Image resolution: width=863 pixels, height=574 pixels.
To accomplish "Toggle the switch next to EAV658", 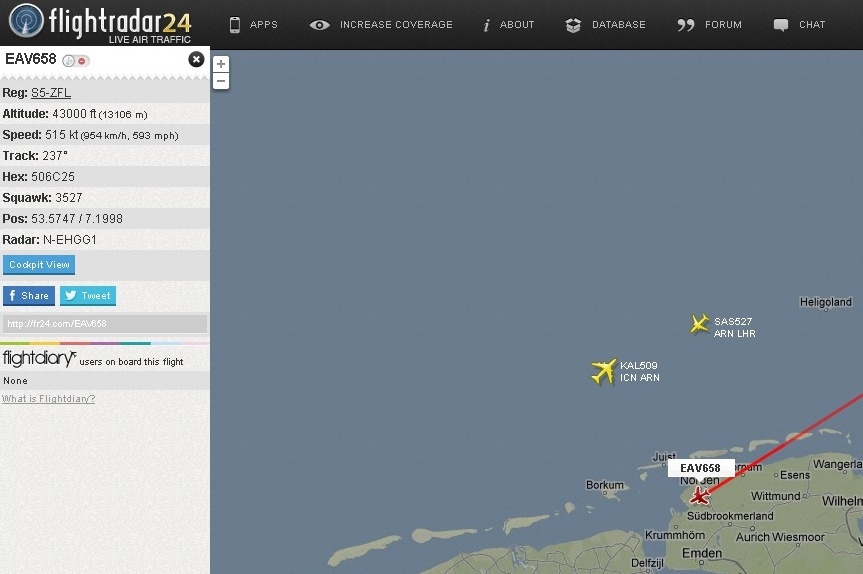I will 75,61.
